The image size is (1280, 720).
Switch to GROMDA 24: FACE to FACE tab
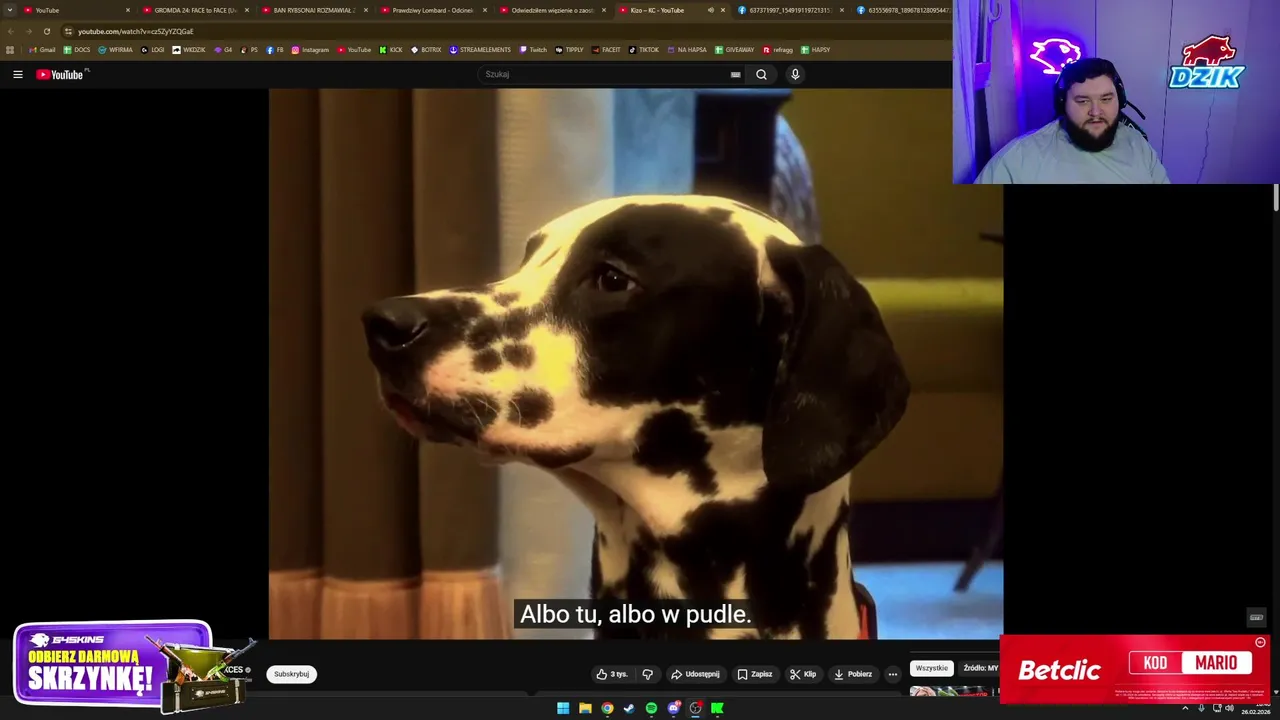(x=194, y=10)
